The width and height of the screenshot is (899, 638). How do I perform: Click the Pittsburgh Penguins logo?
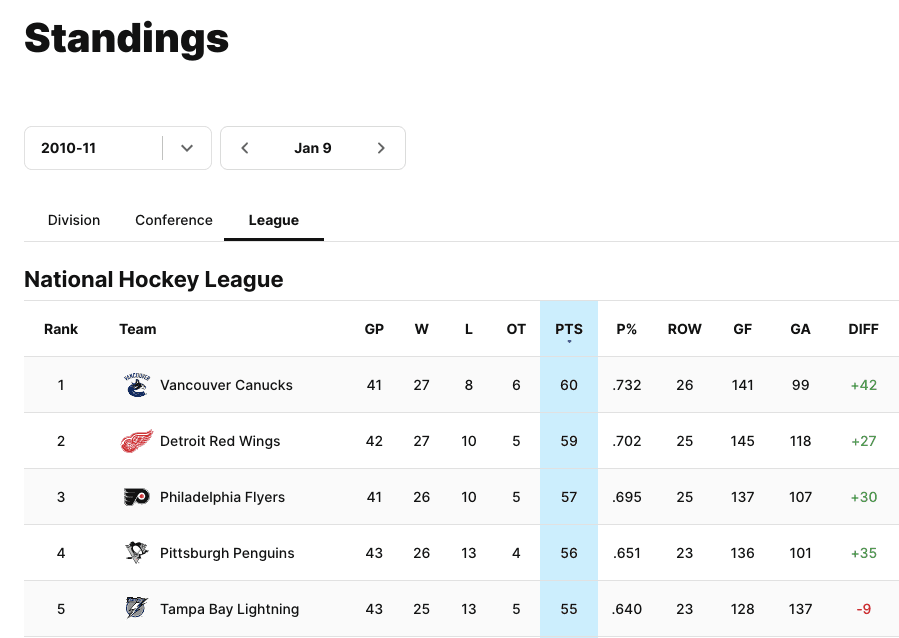tap(137, 553)
